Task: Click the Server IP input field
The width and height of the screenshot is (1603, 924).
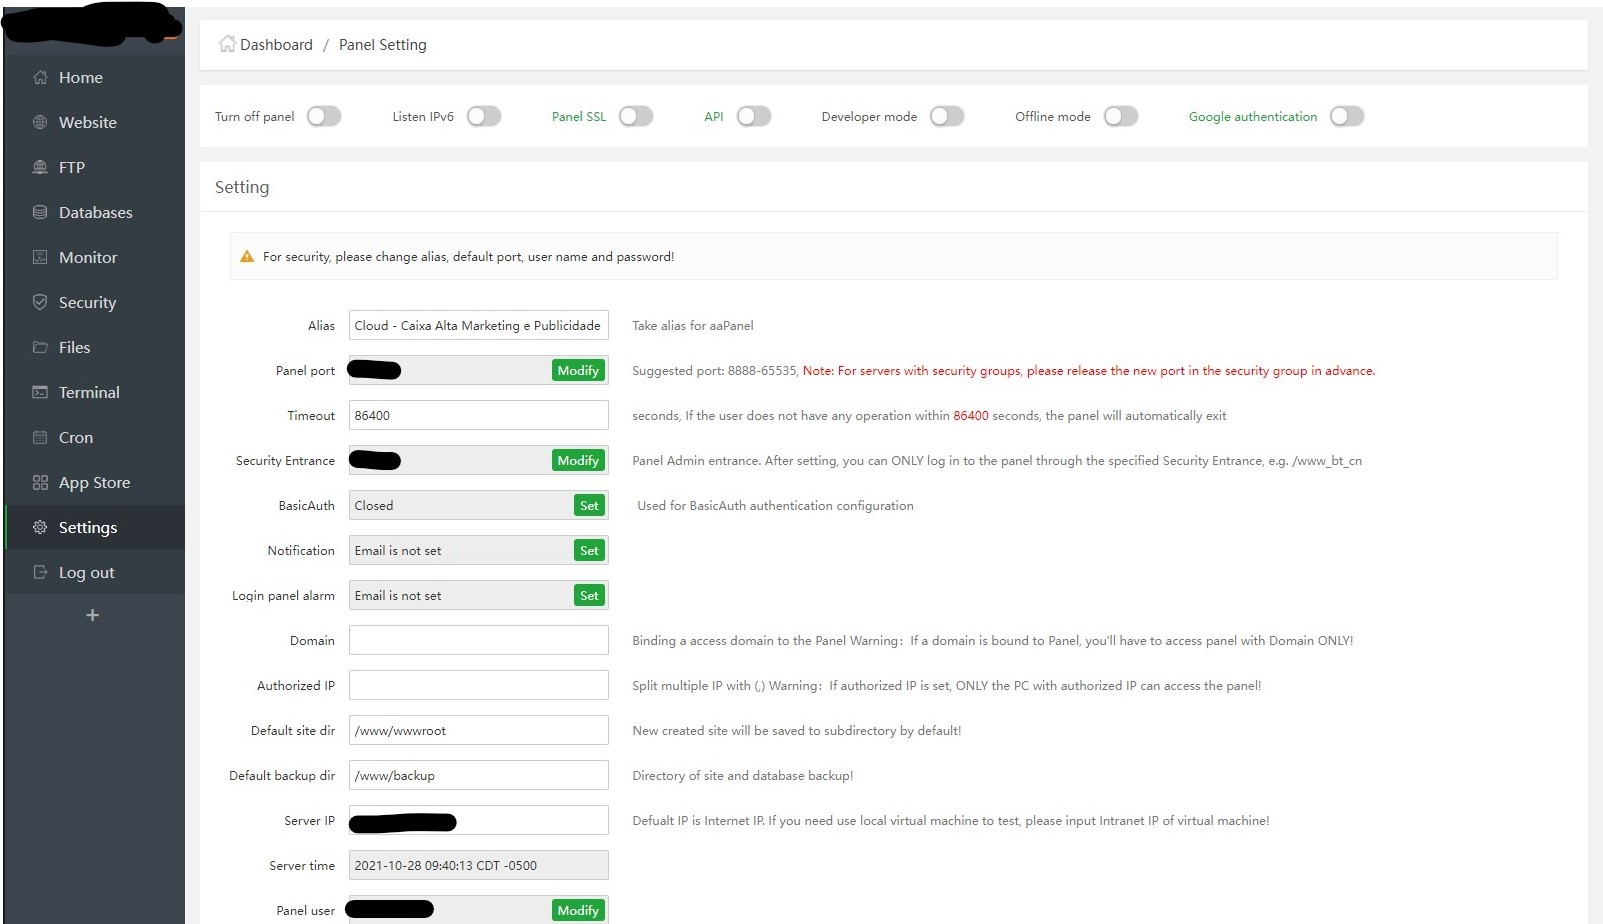Action: pos(478,820)
